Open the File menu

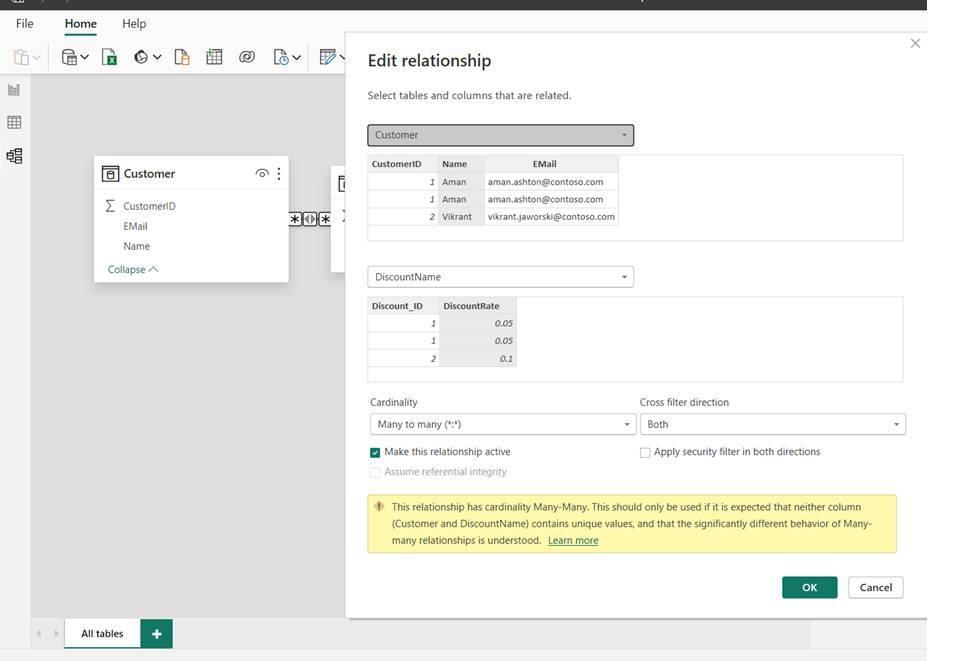(24, 23)
